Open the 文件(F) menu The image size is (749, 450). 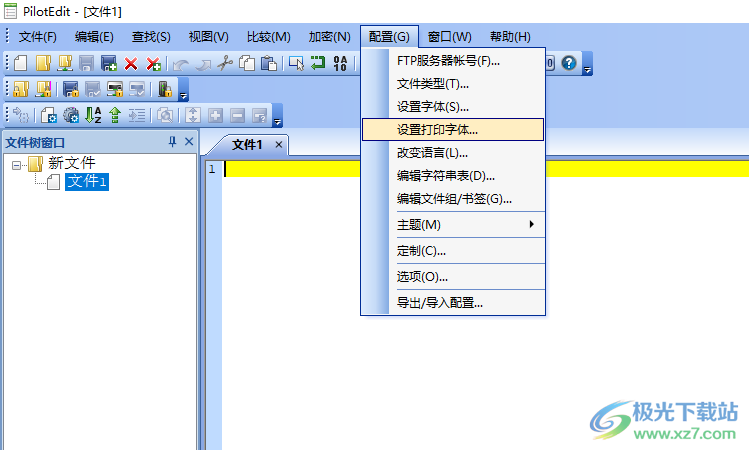pyautogui.click(x=38, y=37)
